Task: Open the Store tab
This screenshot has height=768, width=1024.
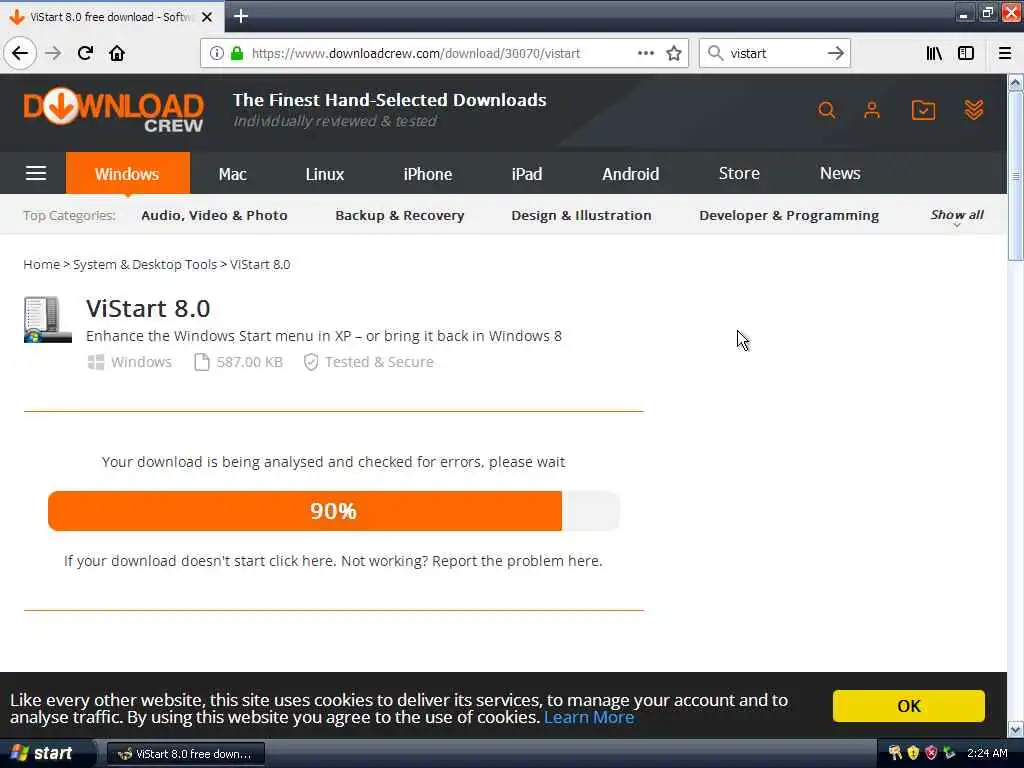Action: pos(739,173)
